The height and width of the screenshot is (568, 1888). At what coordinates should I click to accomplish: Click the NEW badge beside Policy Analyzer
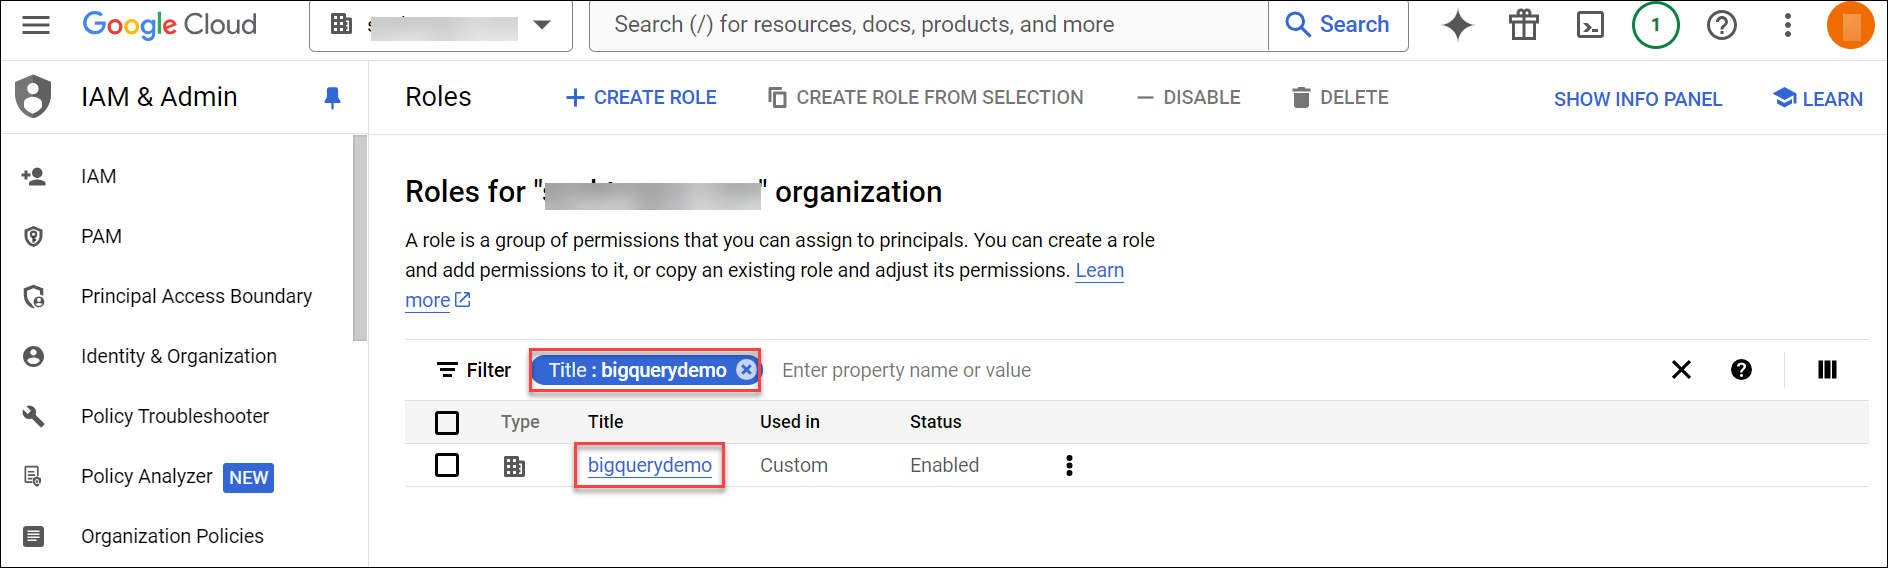tap(249, 478)
